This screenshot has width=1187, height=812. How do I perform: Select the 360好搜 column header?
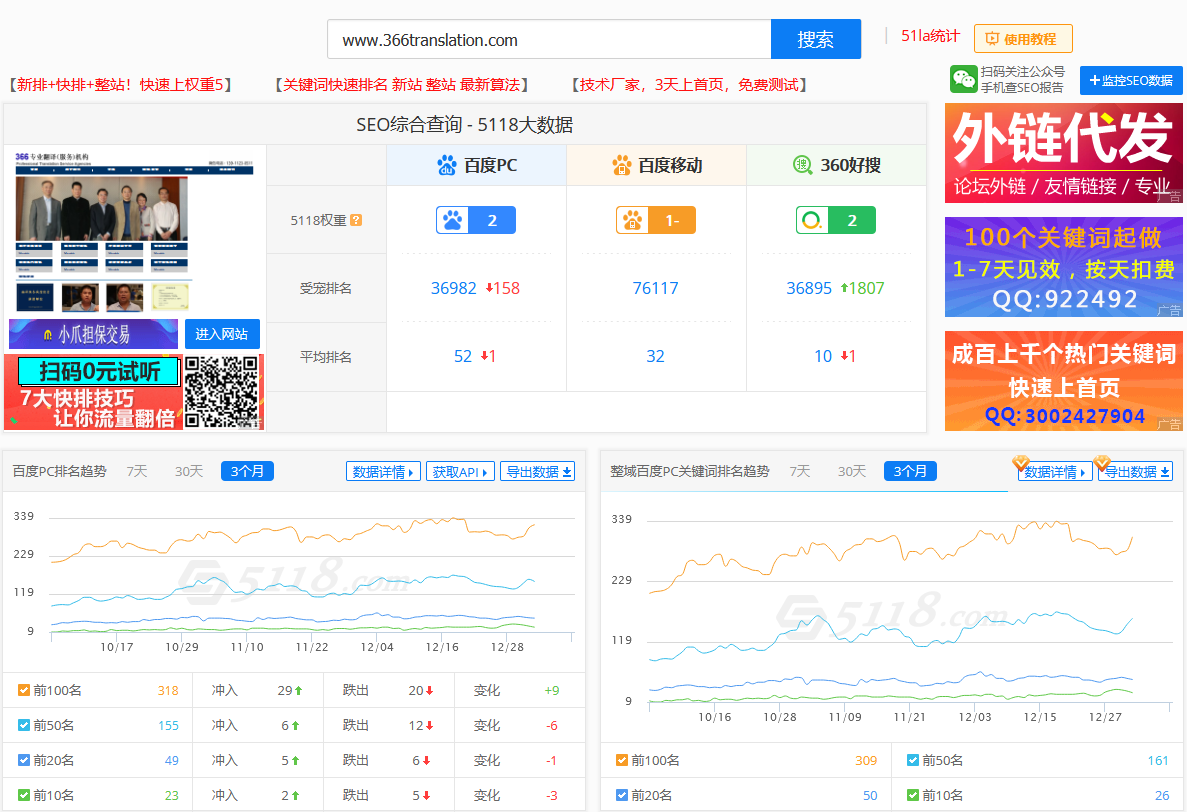point(837,165)
